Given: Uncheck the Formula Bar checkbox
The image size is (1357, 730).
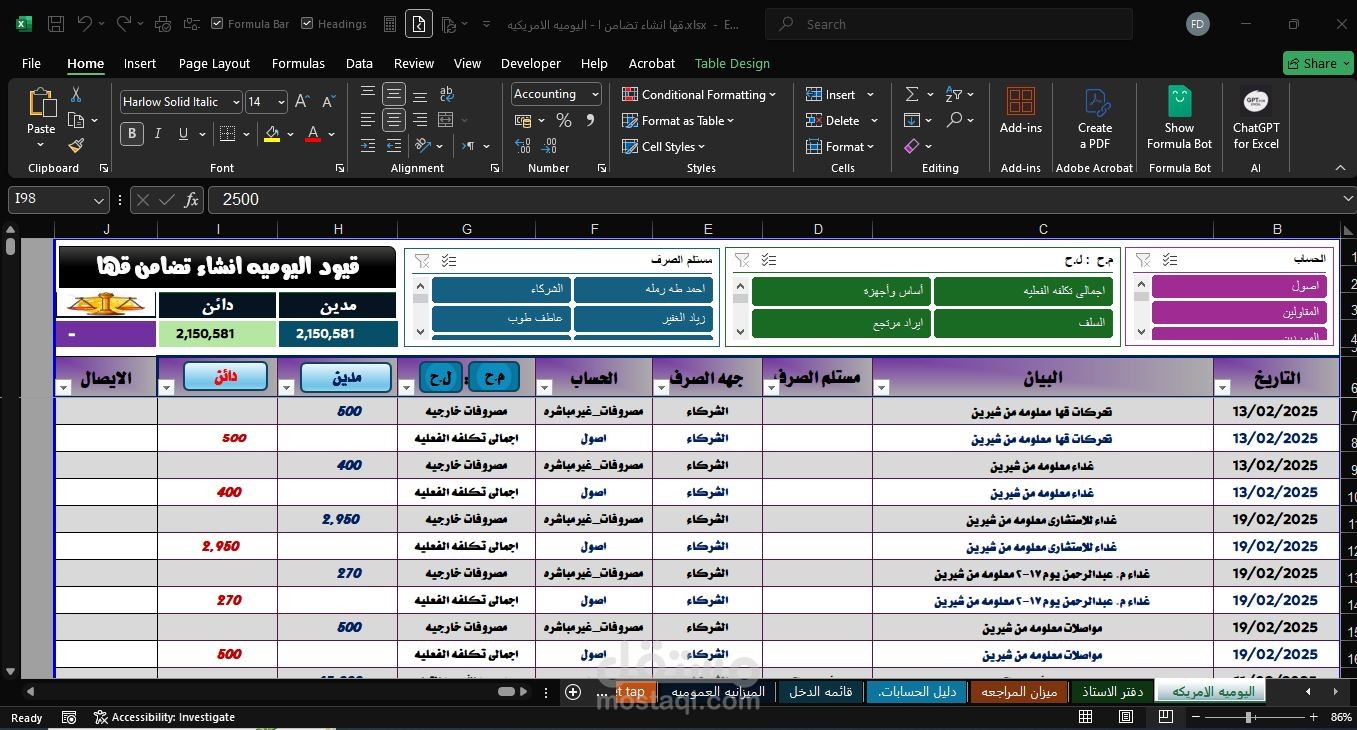Looking at the screenshot, I should tap(218, 24).
